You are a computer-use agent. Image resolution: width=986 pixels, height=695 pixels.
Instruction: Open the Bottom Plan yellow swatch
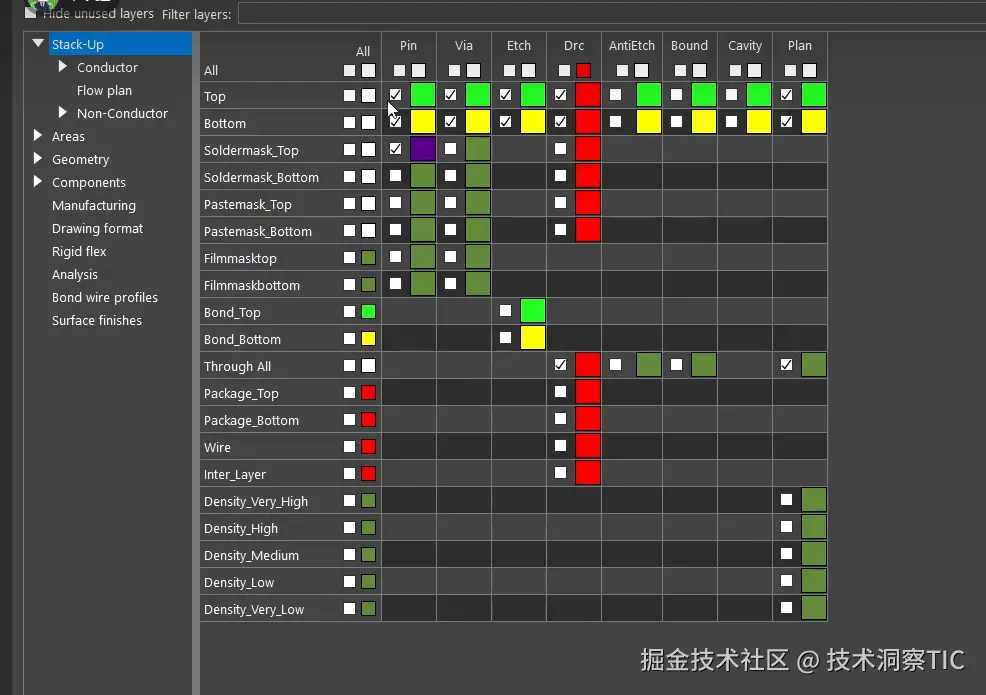[x=814, y=122]
